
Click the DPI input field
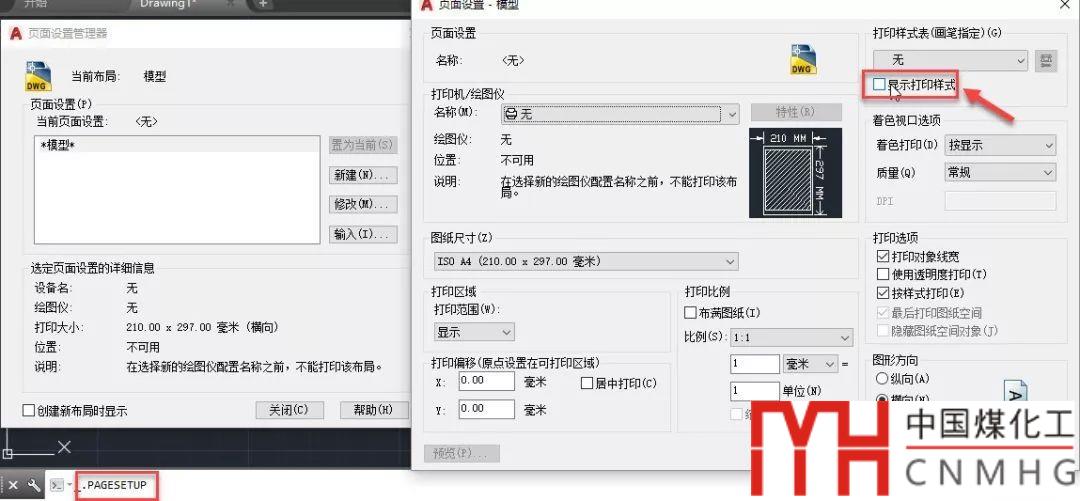click(x=1000, y=201)
